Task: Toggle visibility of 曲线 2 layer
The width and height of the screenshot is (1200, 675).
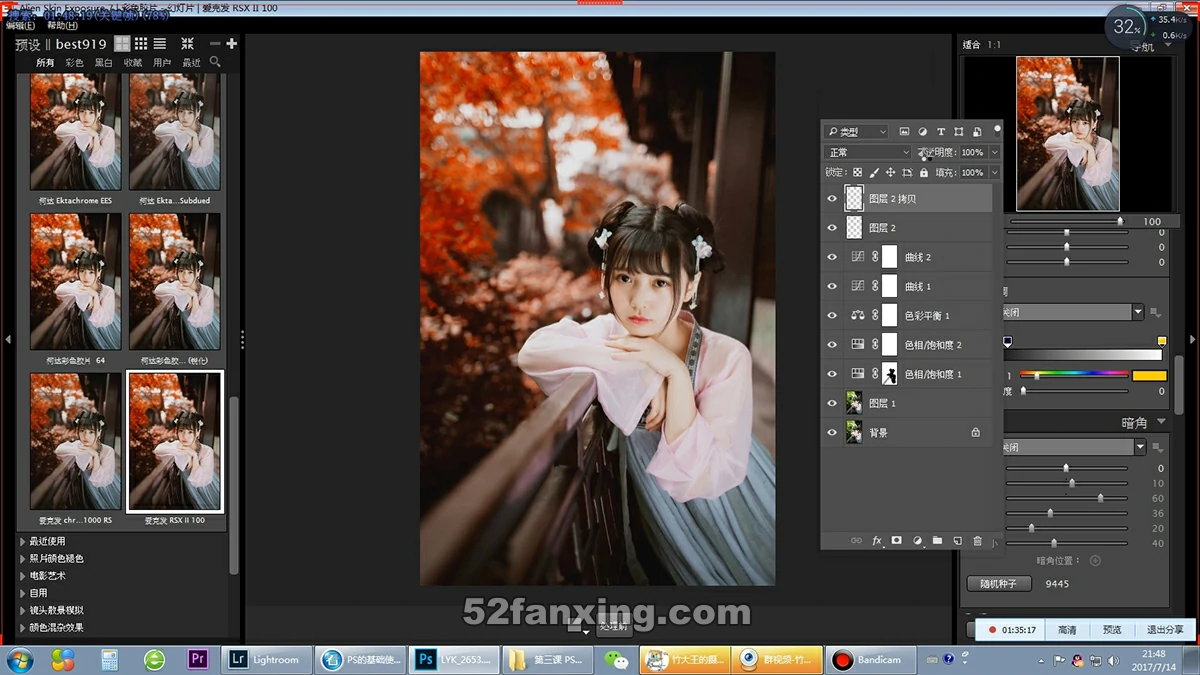Action: [x=832, y=257]
